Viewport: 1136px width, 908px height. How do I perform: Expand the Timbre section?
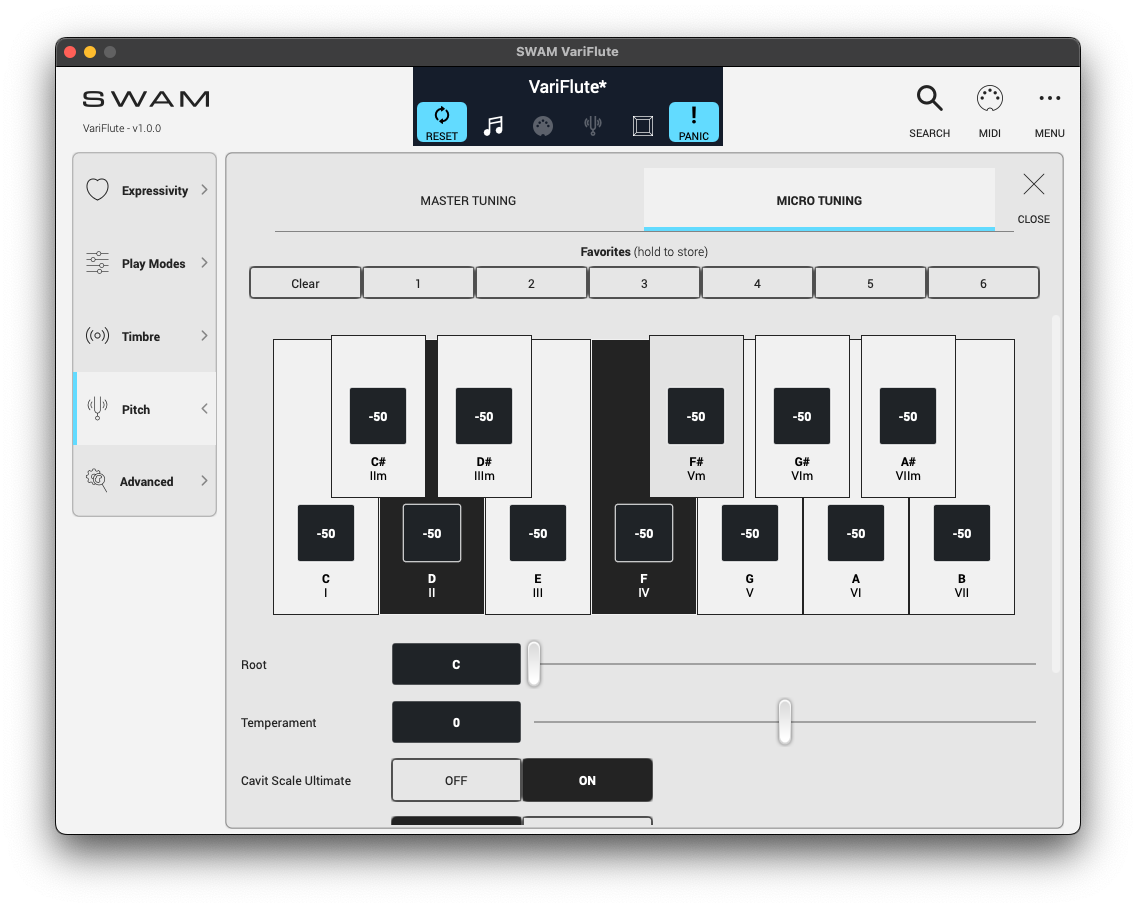[145, 336]
